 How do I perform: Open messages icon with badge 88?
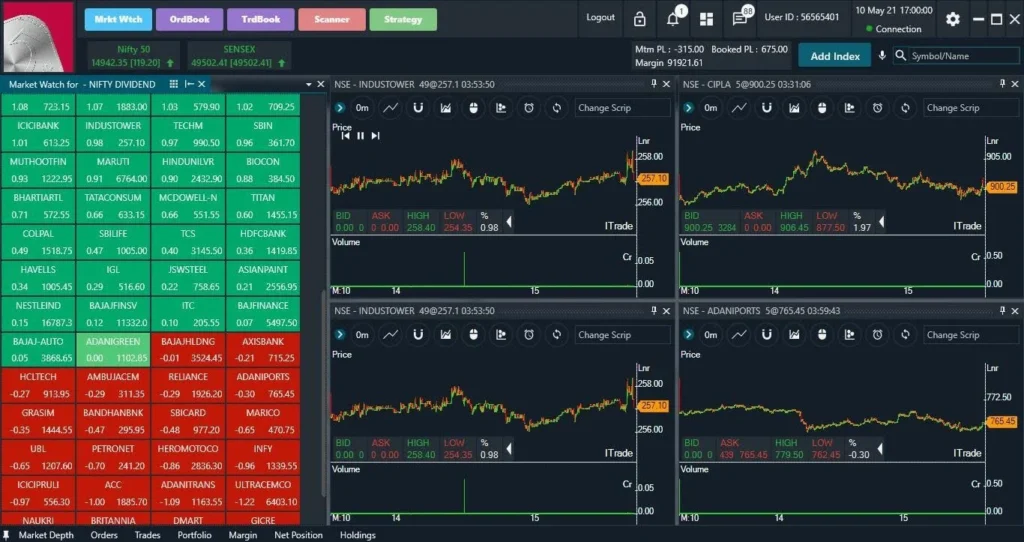(741, 18)
